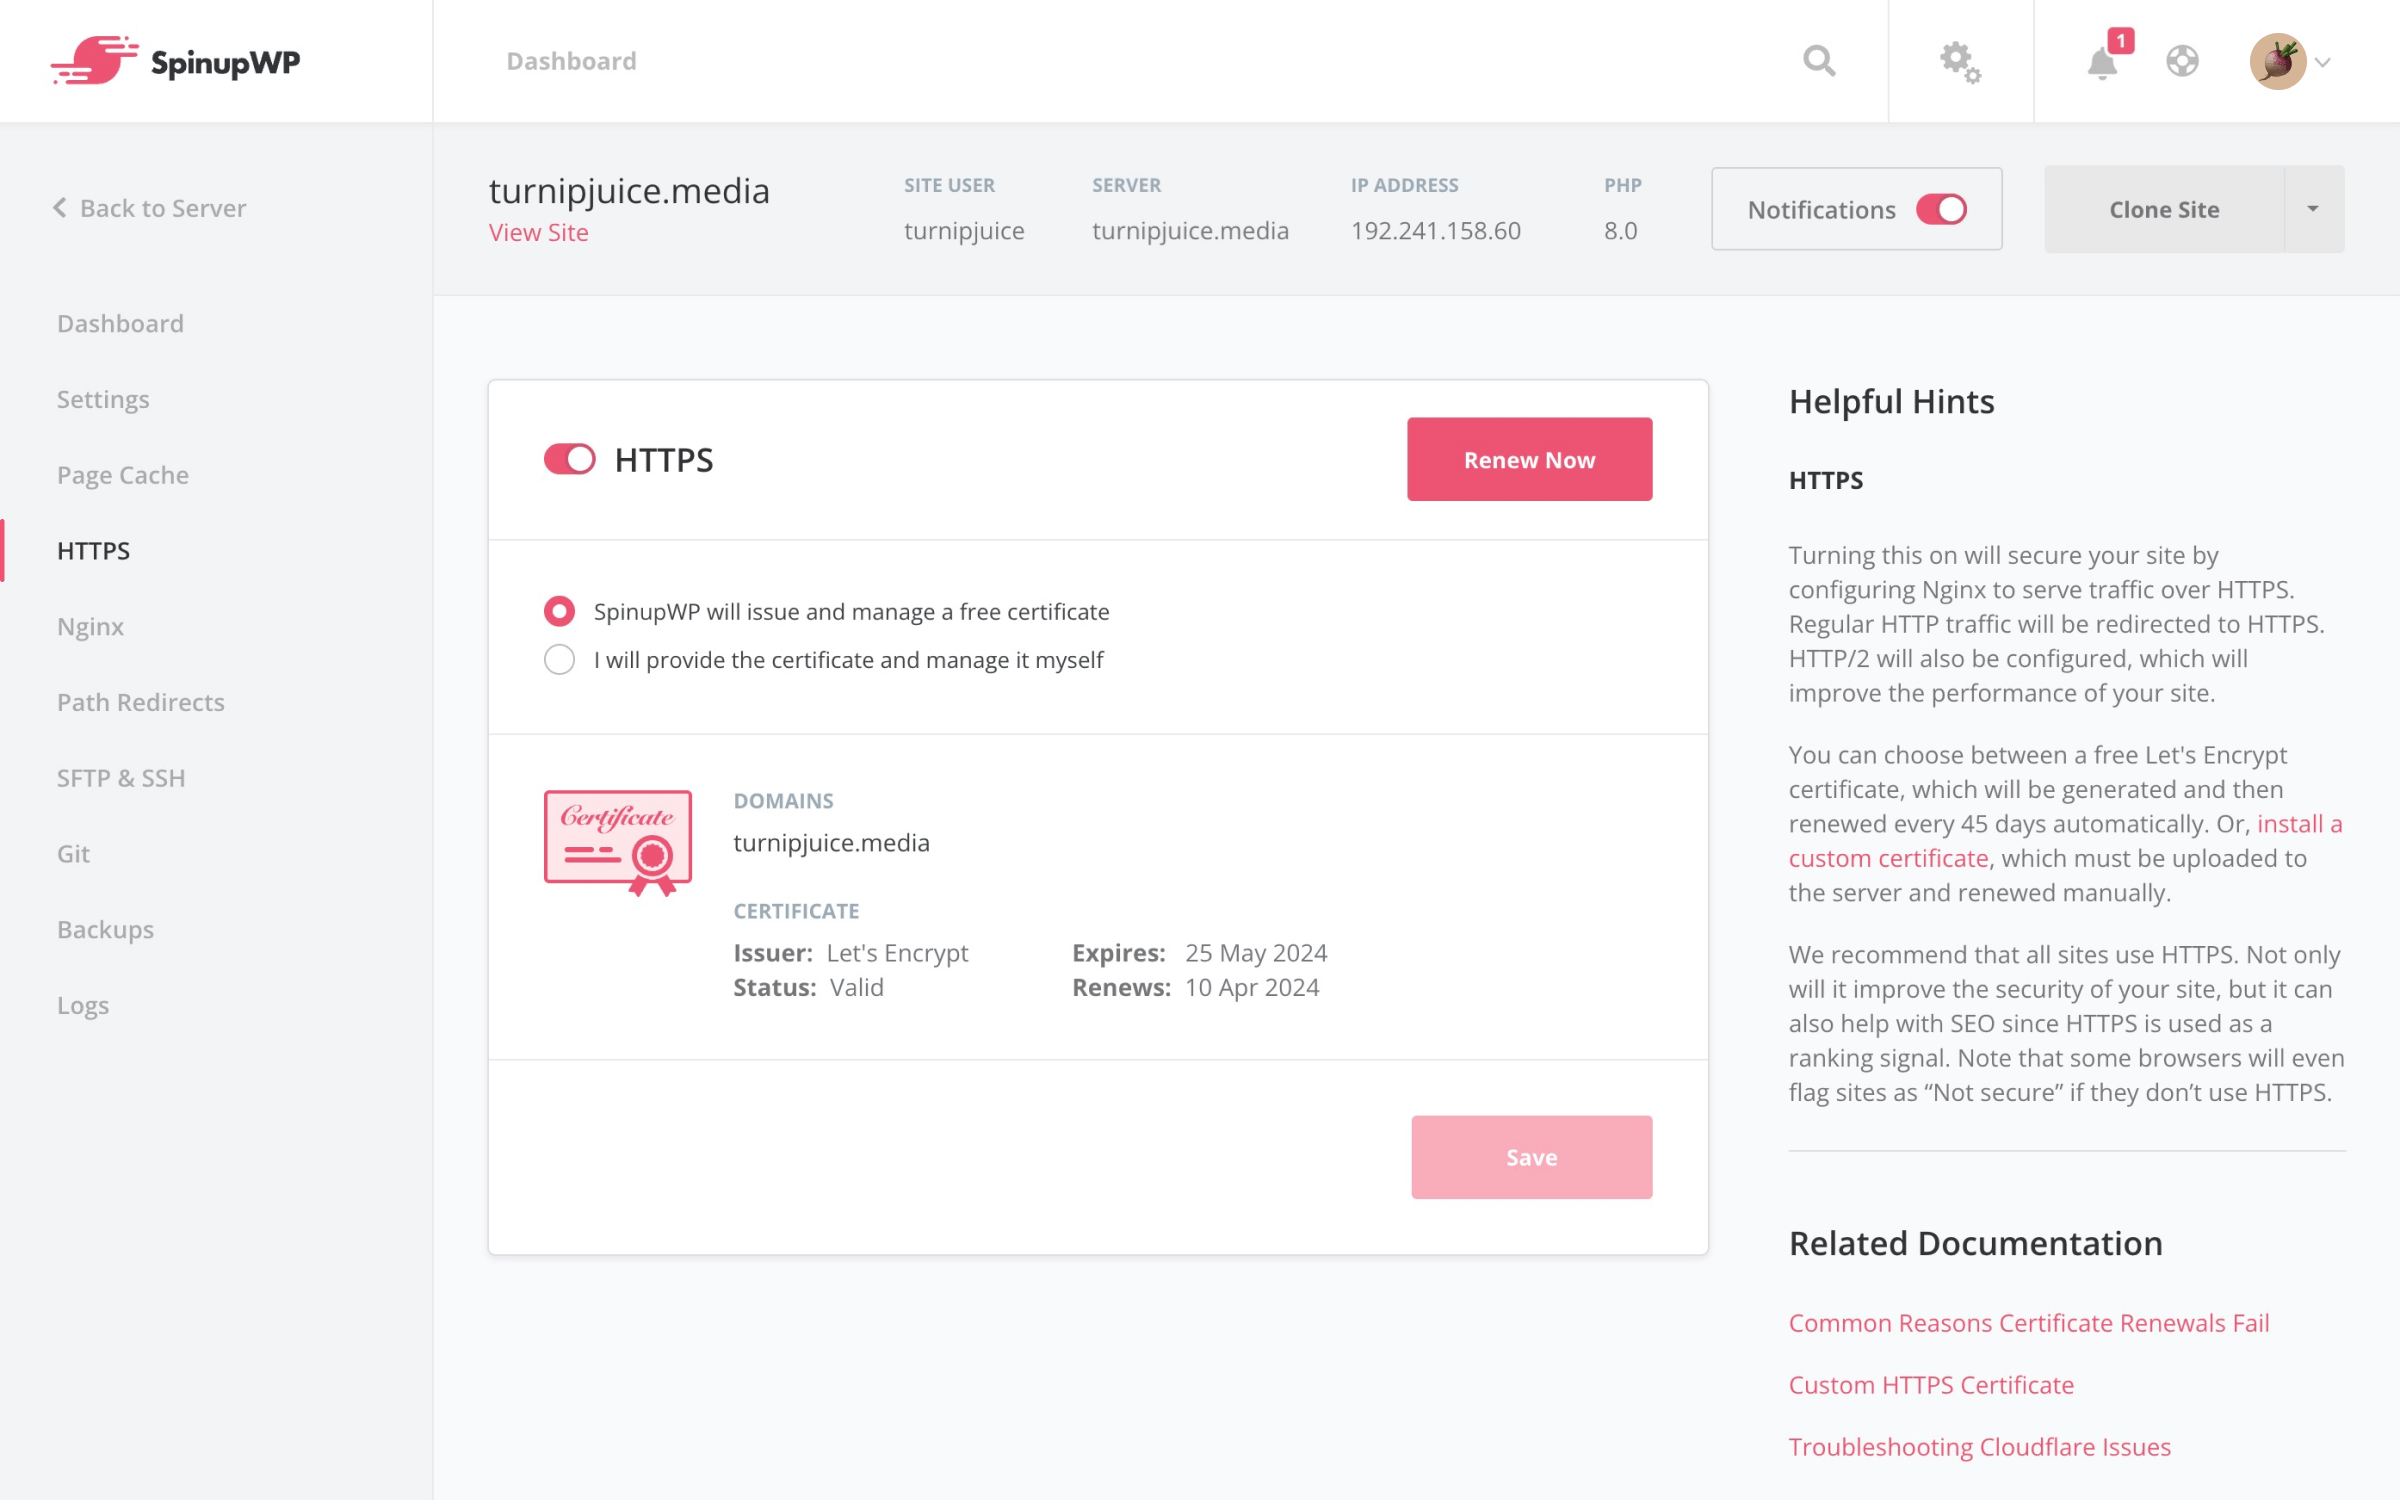Open the View Site link
Image resolution: width=2400 pixels, height=1500 pixels.
pyautogui.click(x=538, y=232)
